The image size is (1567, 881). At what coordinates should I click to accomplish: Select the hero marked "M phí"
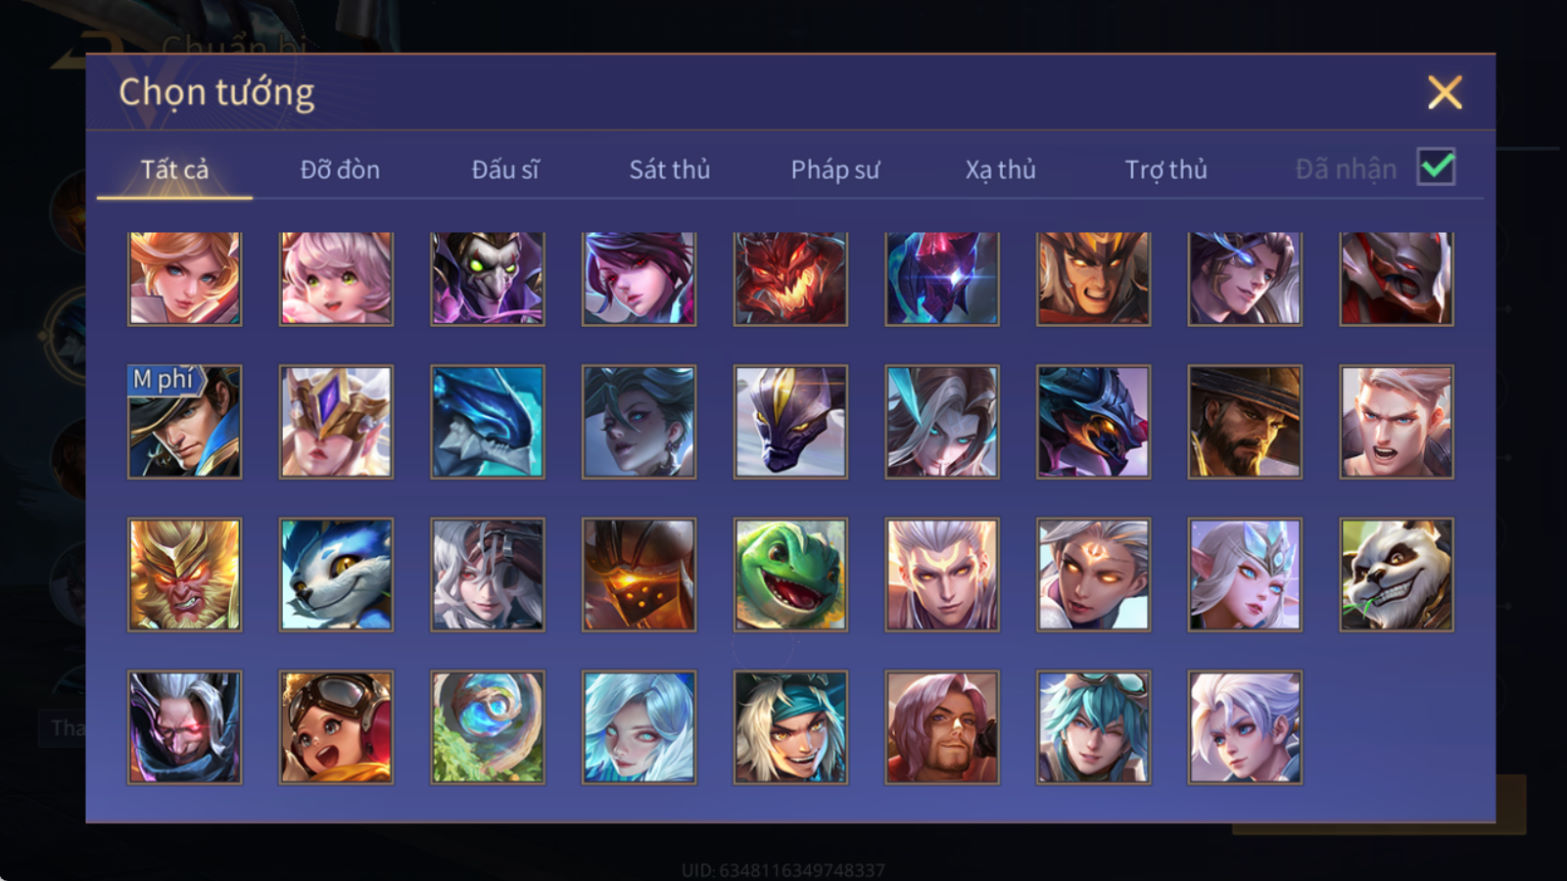(x=184, y=421)
